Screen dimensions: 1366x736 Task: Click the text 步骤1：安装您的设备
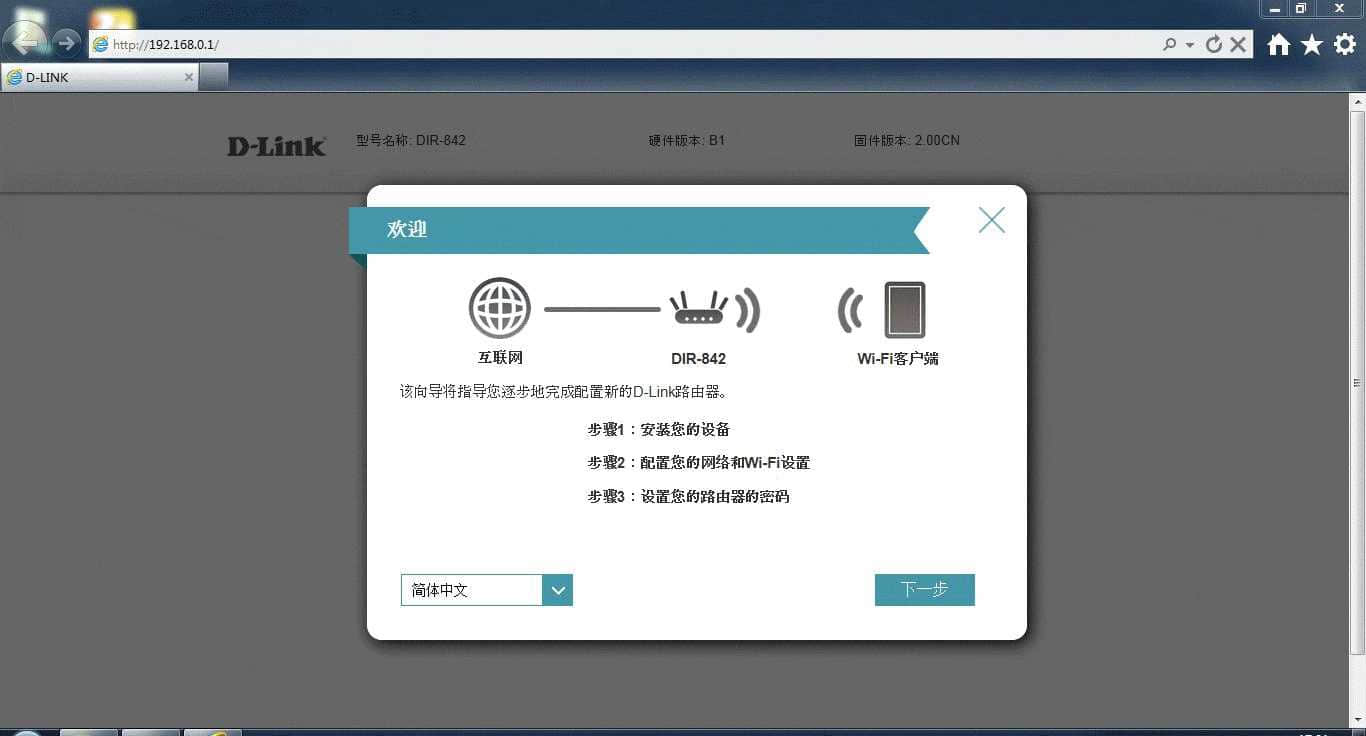point(659,430)
